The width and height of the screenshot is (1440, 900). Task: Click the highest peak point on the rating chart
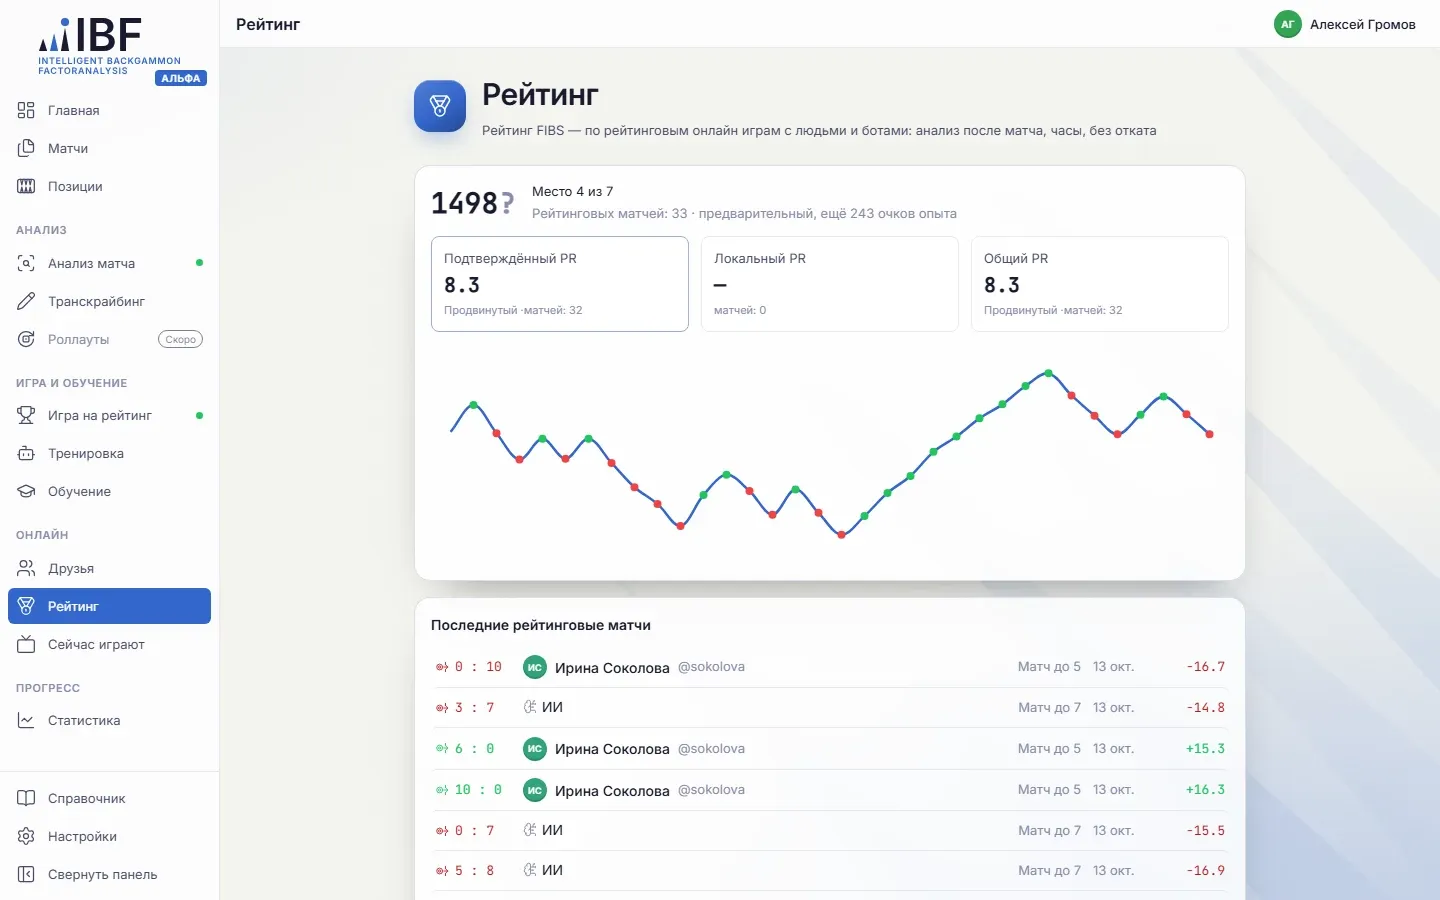click(x=1049, y=373)
